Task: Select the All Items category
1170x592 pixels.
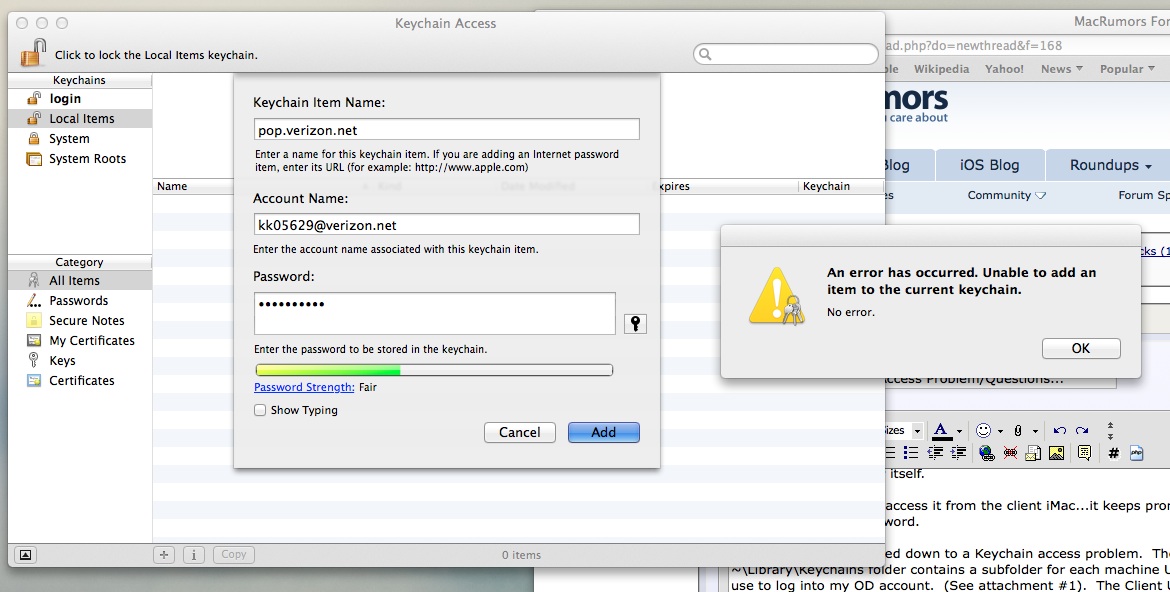Action: click(x=80, y=281)
